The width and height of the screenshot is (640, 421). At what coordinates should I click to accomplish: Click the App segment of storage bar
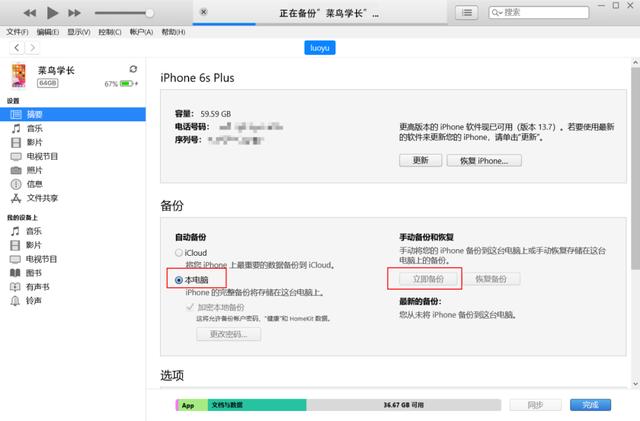pos(191,405)
